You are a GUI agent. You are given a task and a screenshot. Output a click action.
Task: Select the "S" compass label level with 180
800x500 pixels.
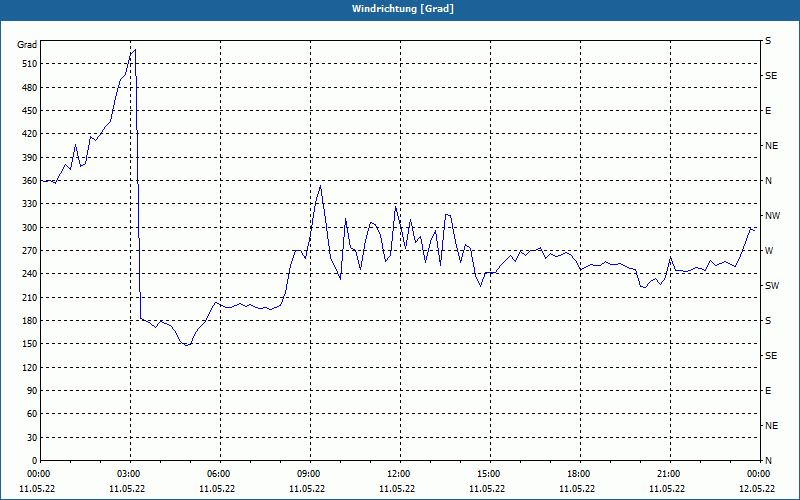768,321
